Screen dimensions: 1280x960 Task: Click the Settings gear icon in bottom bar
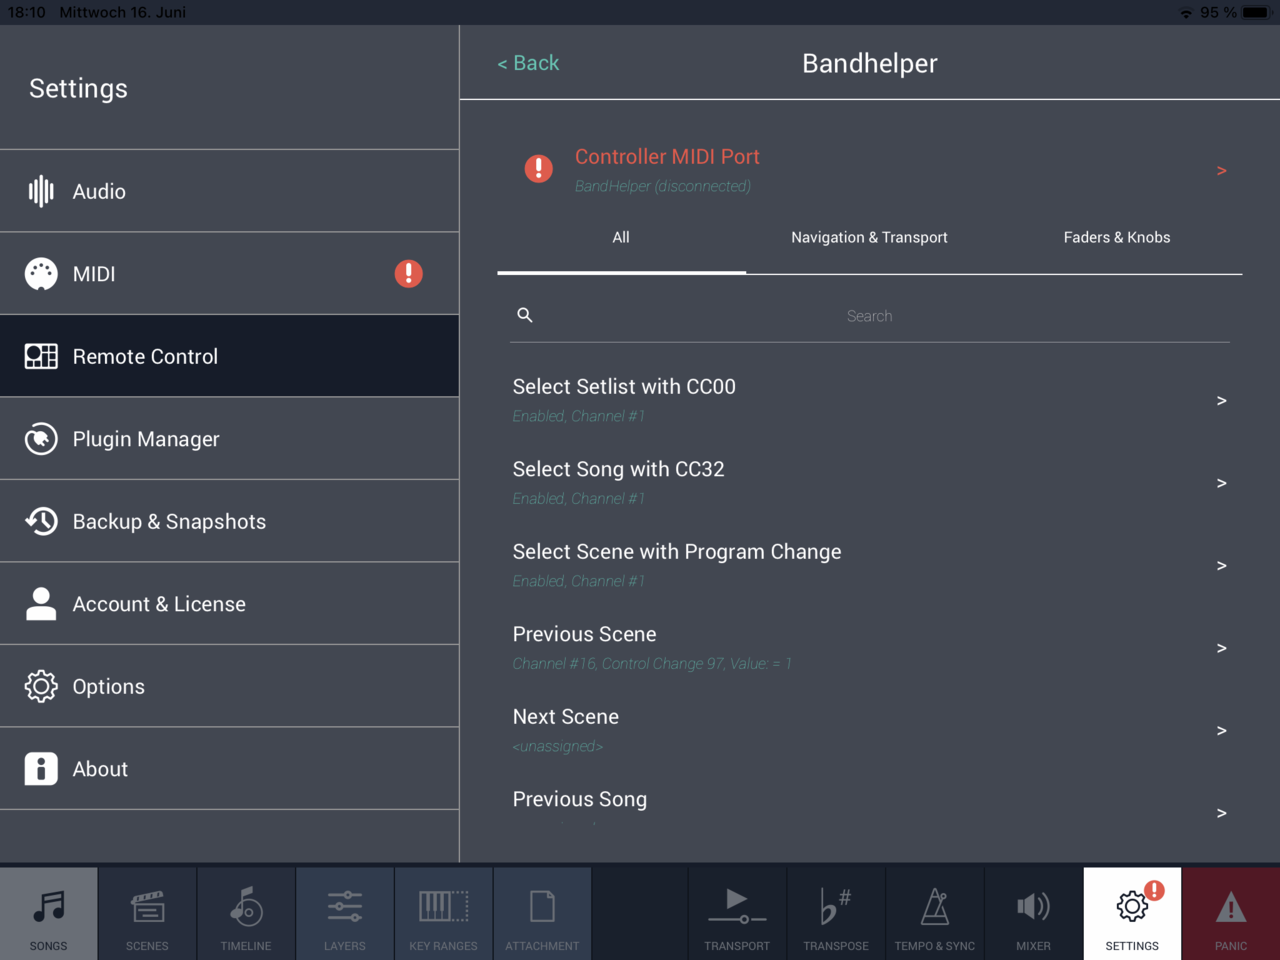pyautogui.click(x=1132, y=907)
